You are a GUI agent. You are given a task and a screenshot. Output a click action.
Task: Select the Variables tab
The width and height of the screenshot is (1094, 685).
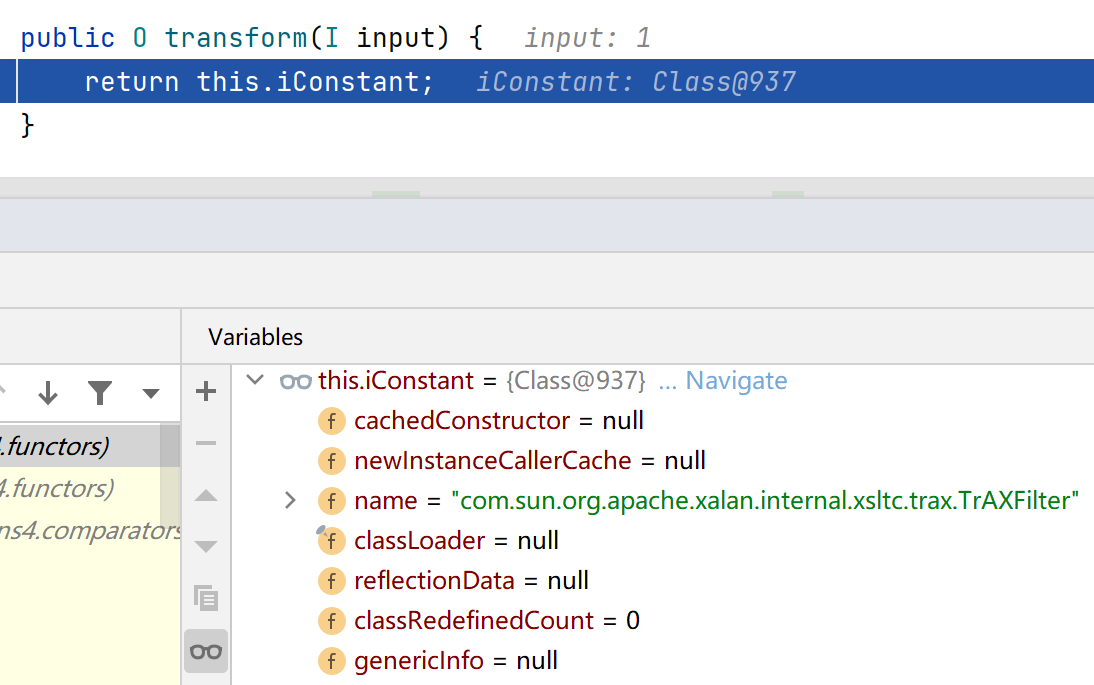[255, 337]
